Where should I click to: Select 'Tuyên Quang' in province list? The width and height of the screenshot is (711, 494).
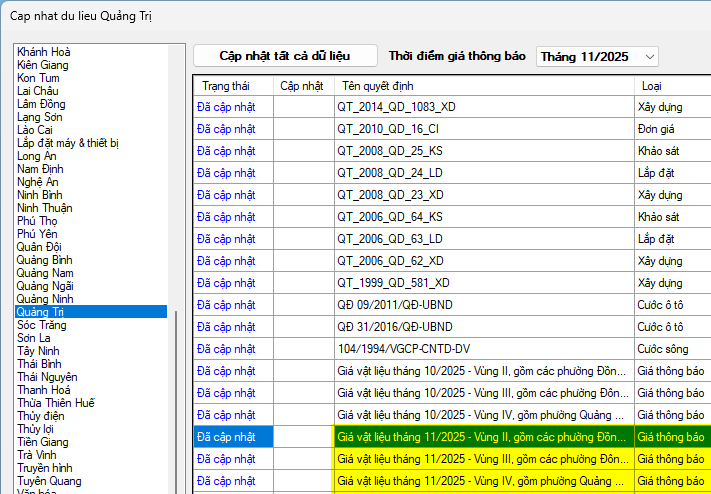49,481
